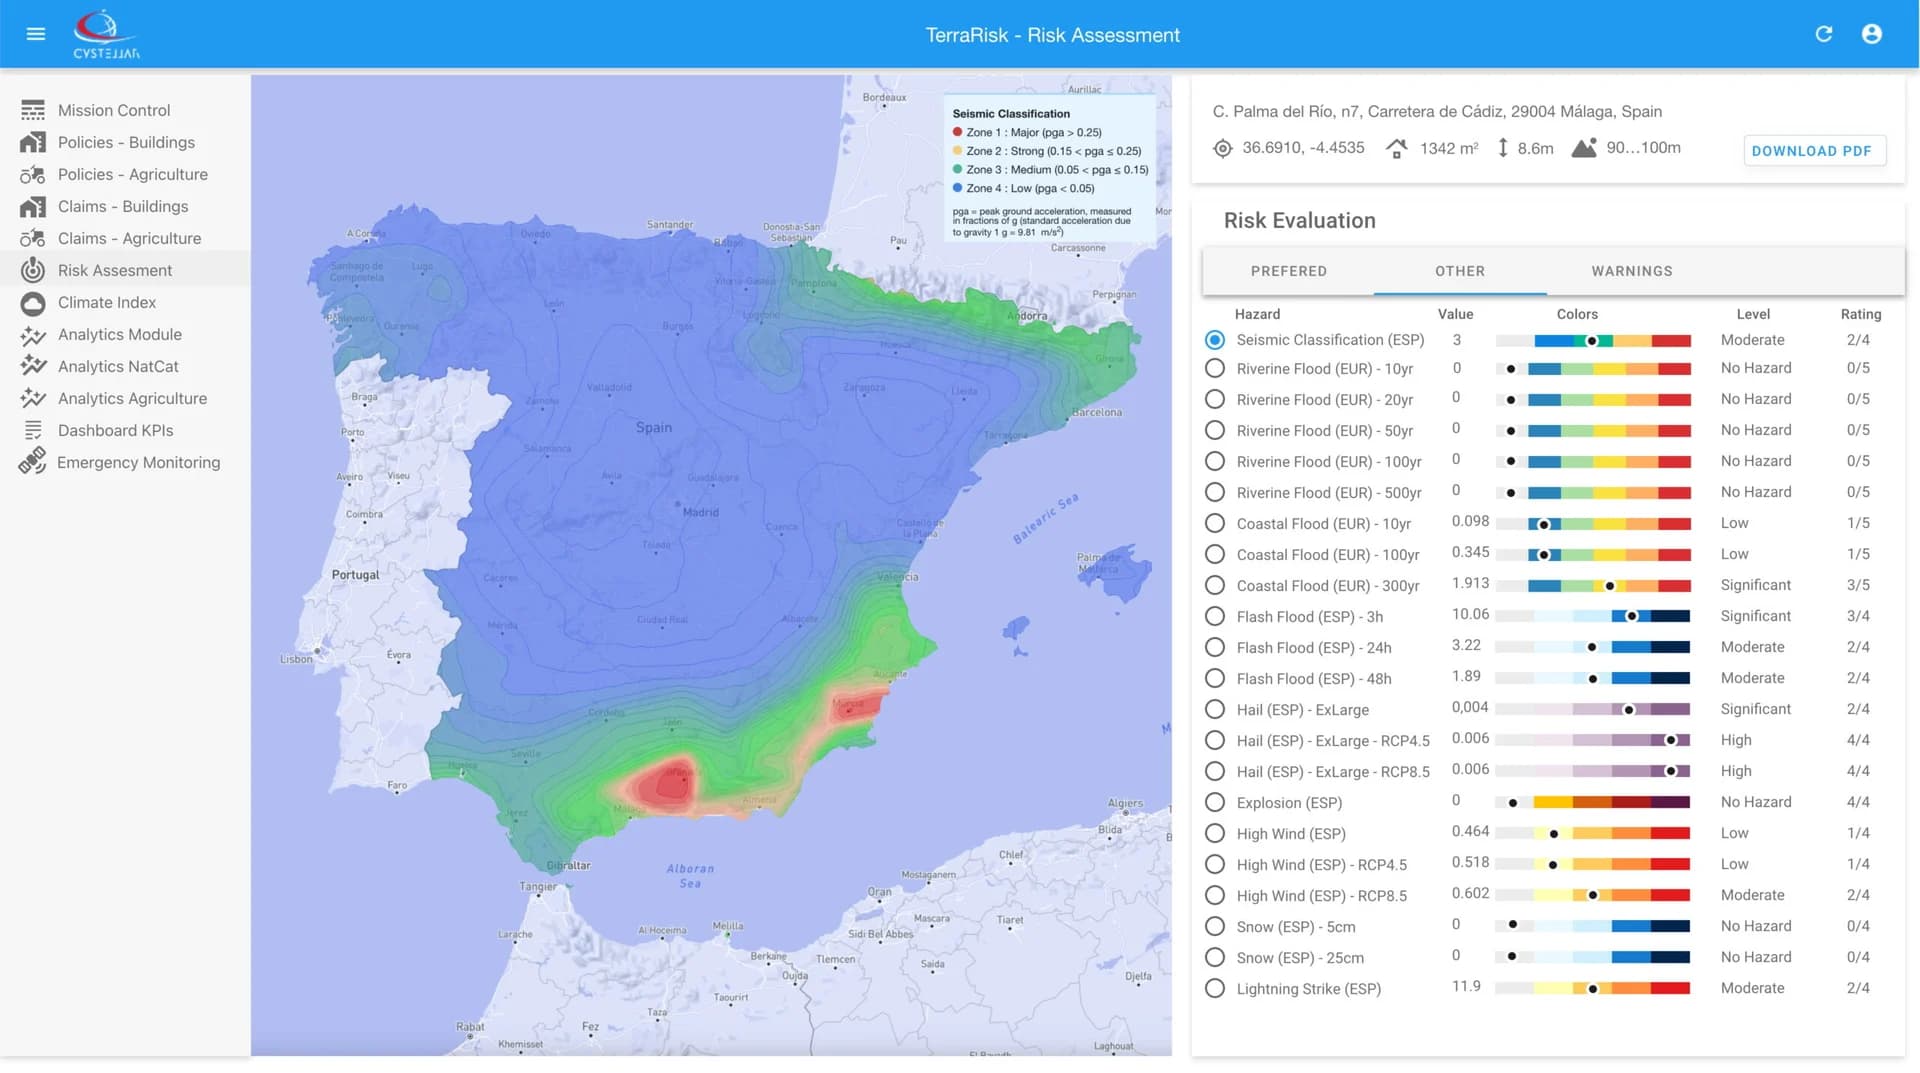Select Lightning Strike (ESP) radio button
Image resolution: width=1920 pixels, height=1073 pixels.
pyautogui.click(x=1215, y=988)
